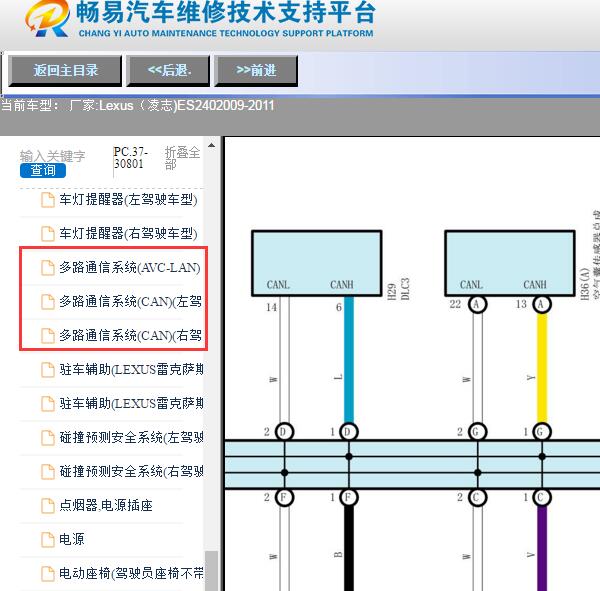Viewport: 600px width, 591px height.
Task: Open 电动座椅(驾驶员座椅不带 entry
Action: tap(131, 573)
